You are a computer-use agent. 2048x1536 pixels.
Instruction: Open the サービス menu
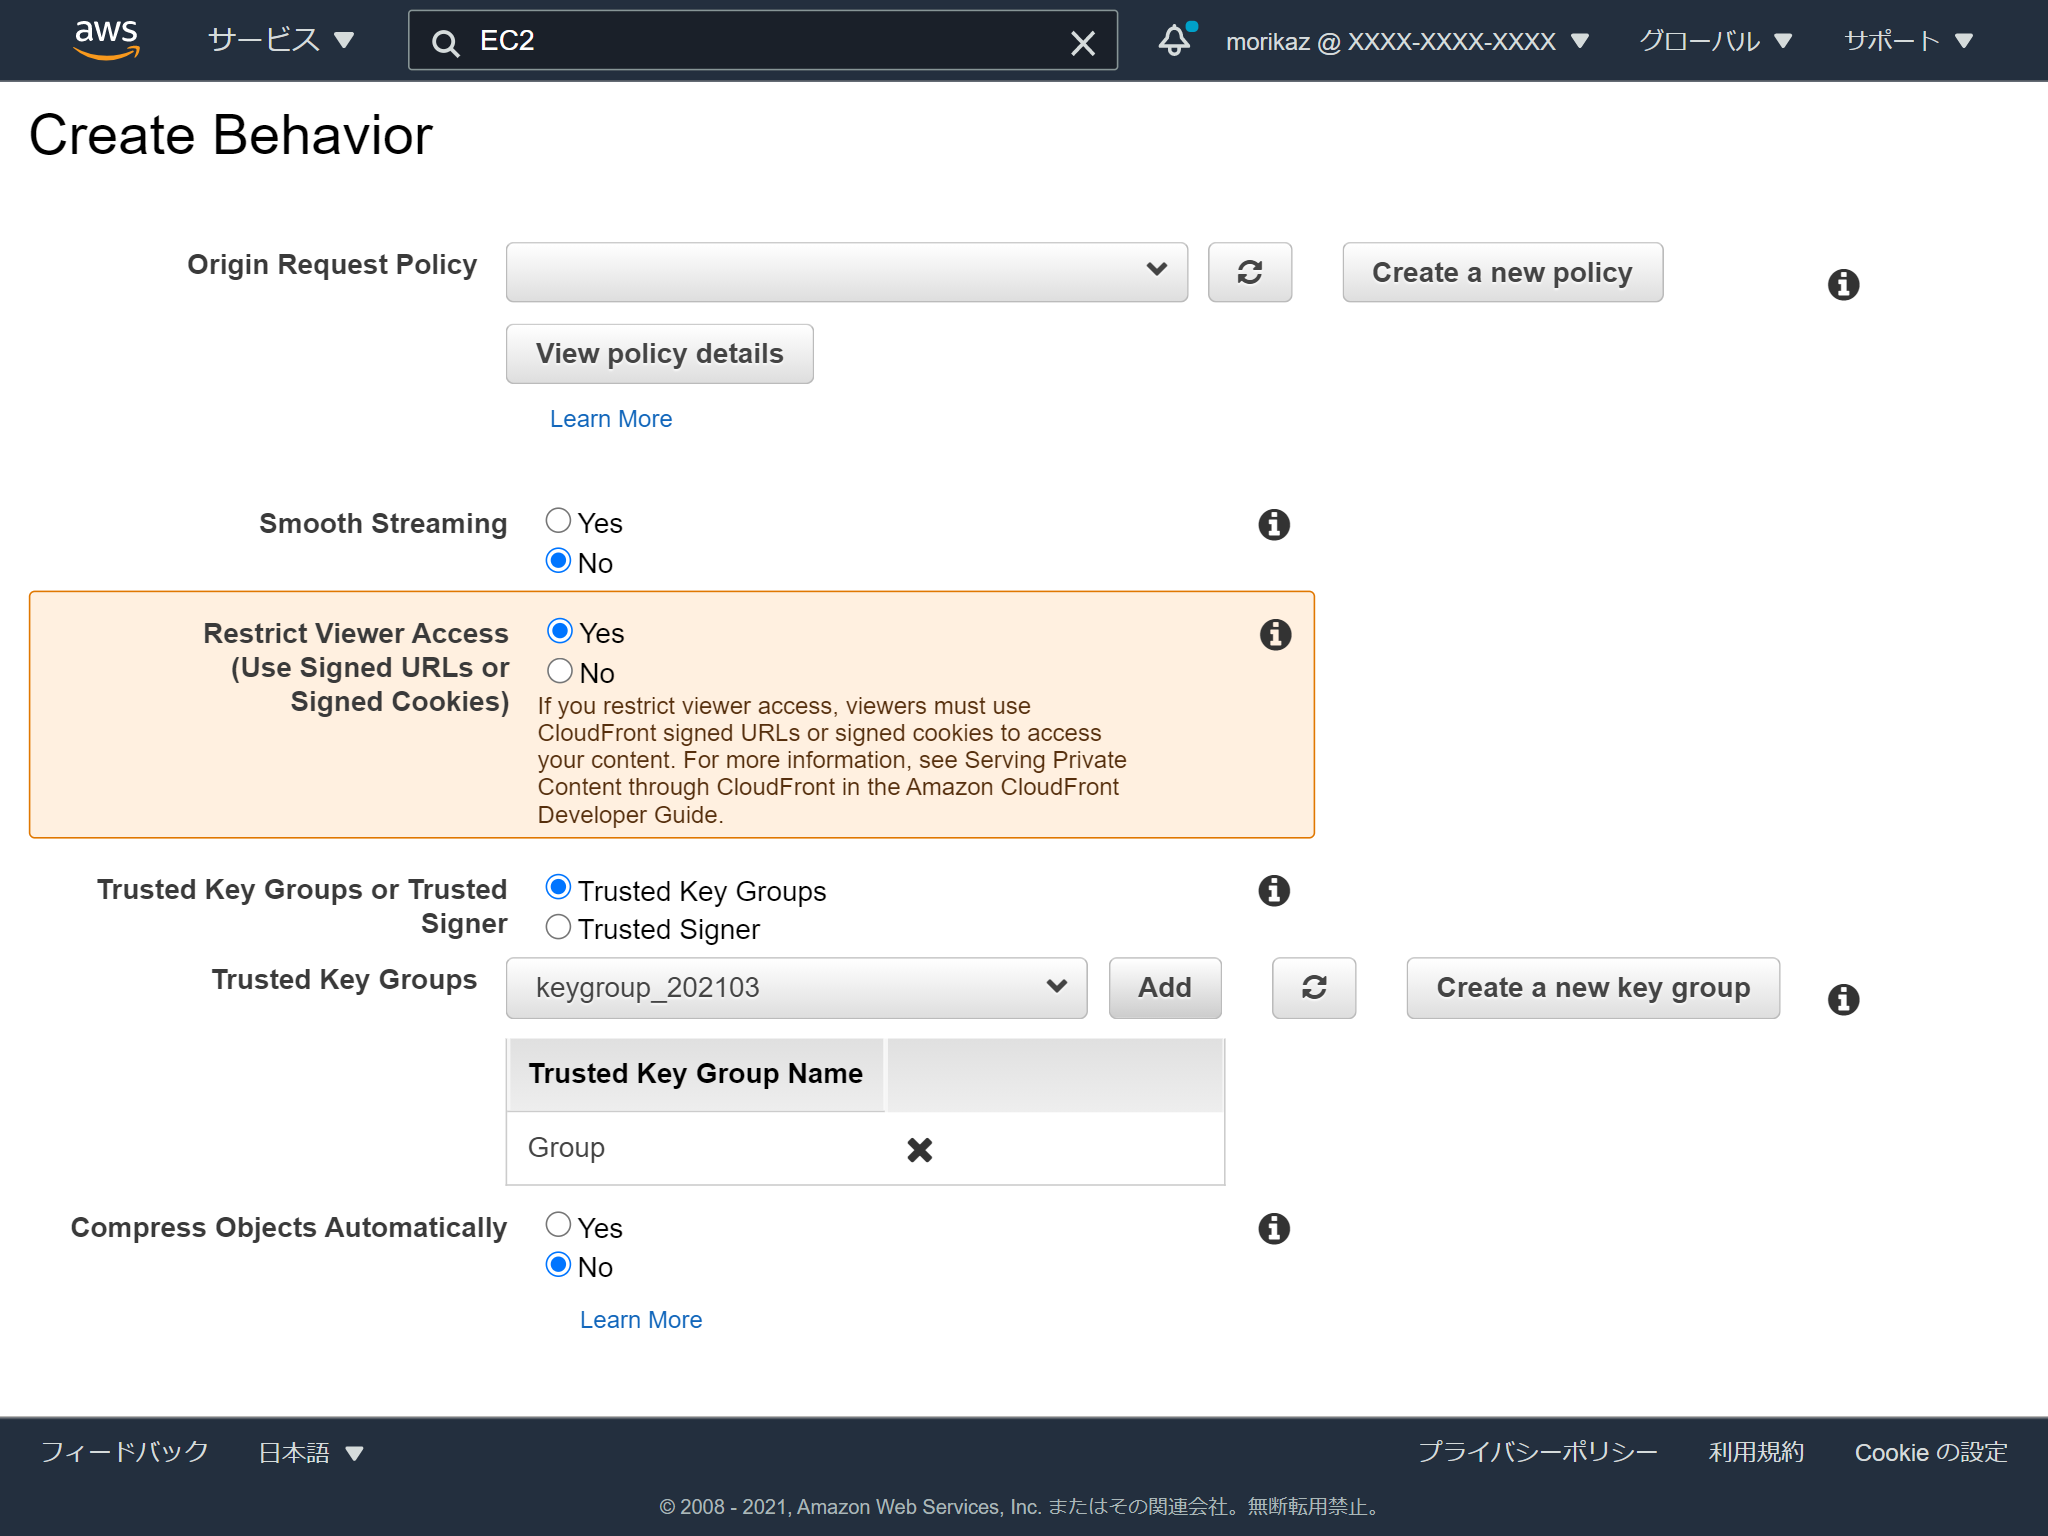(x=278, y=40)
